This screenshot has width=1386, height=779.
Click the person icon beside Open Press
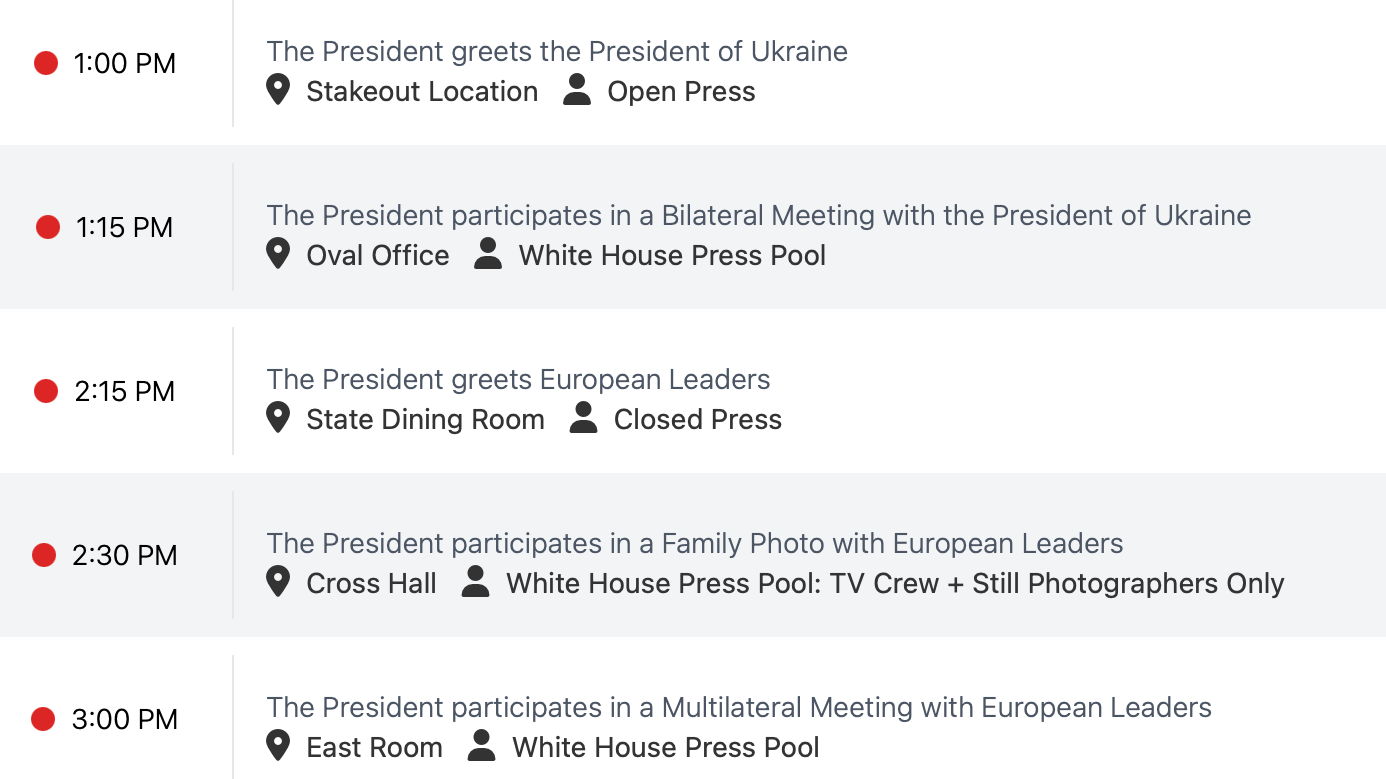tap(577, 90)
